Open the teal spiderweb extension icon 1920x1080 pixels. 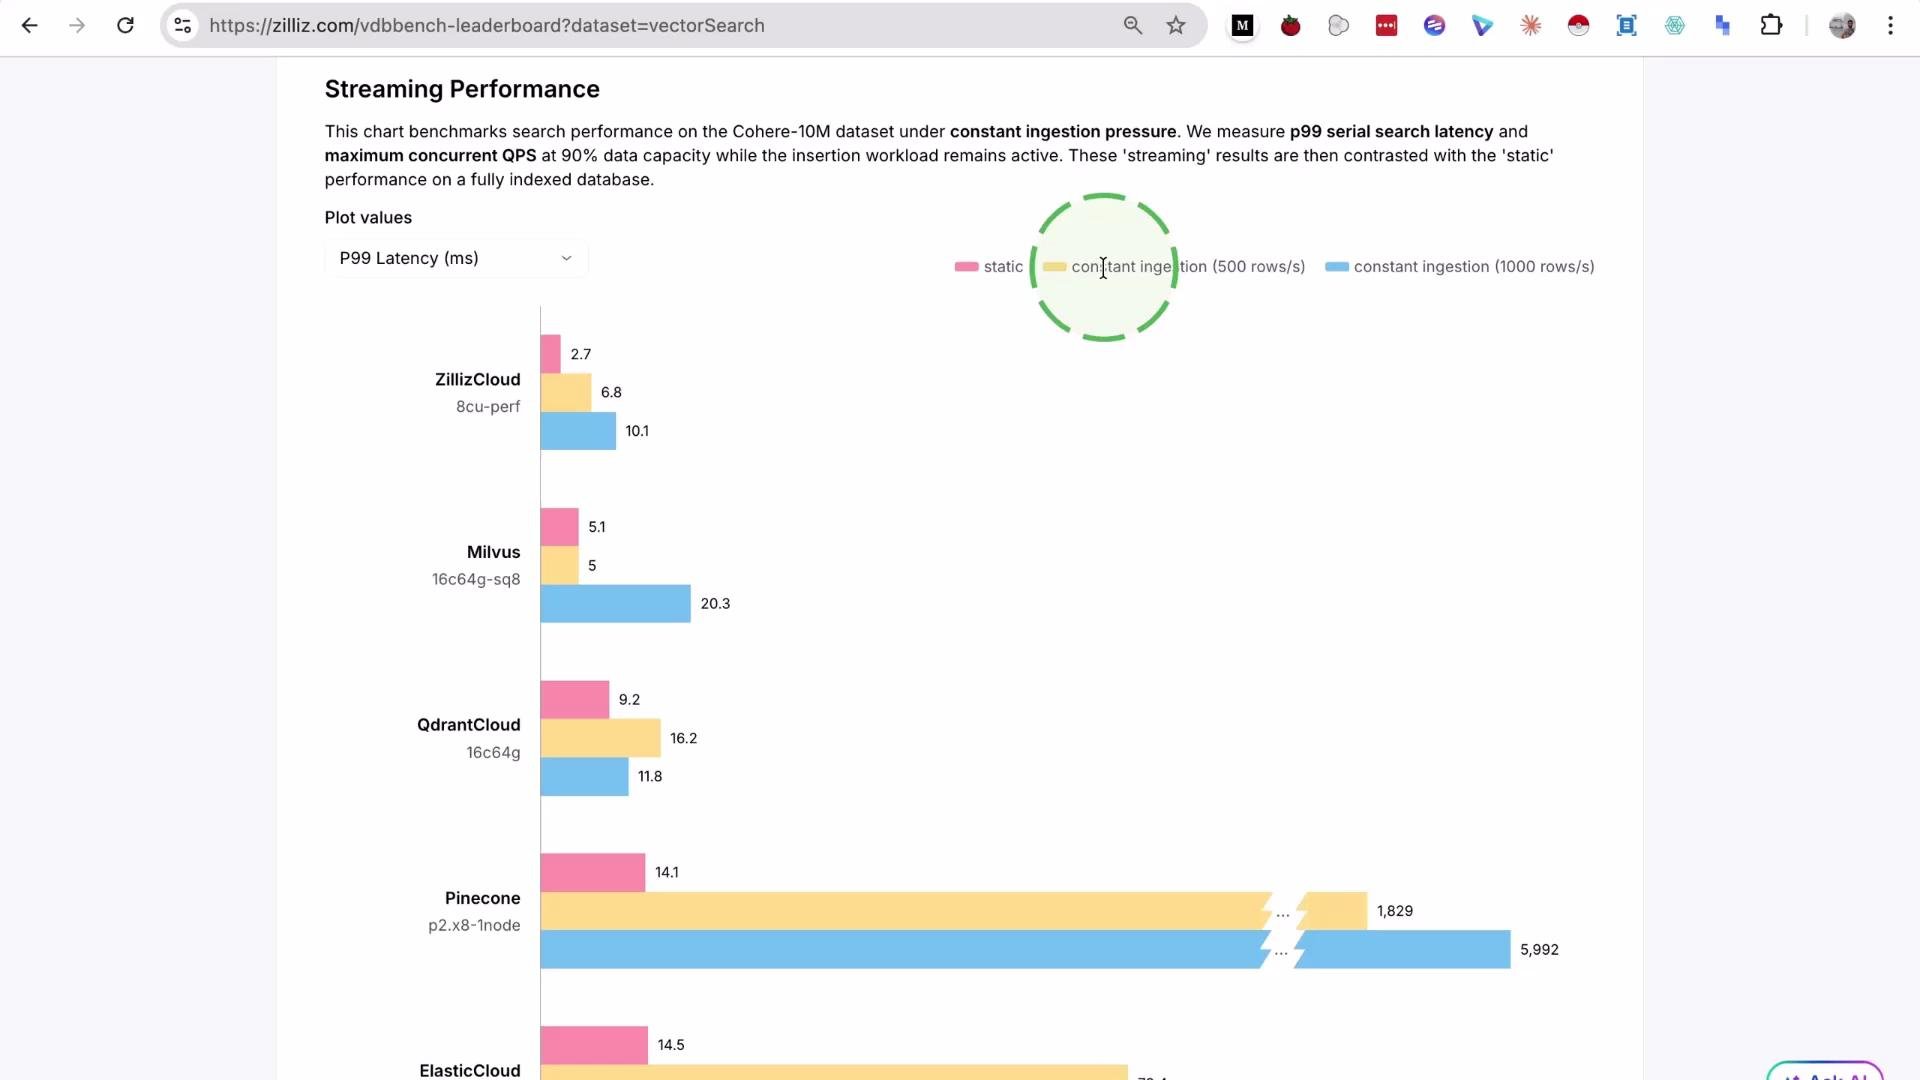[x=1675, y=26]
